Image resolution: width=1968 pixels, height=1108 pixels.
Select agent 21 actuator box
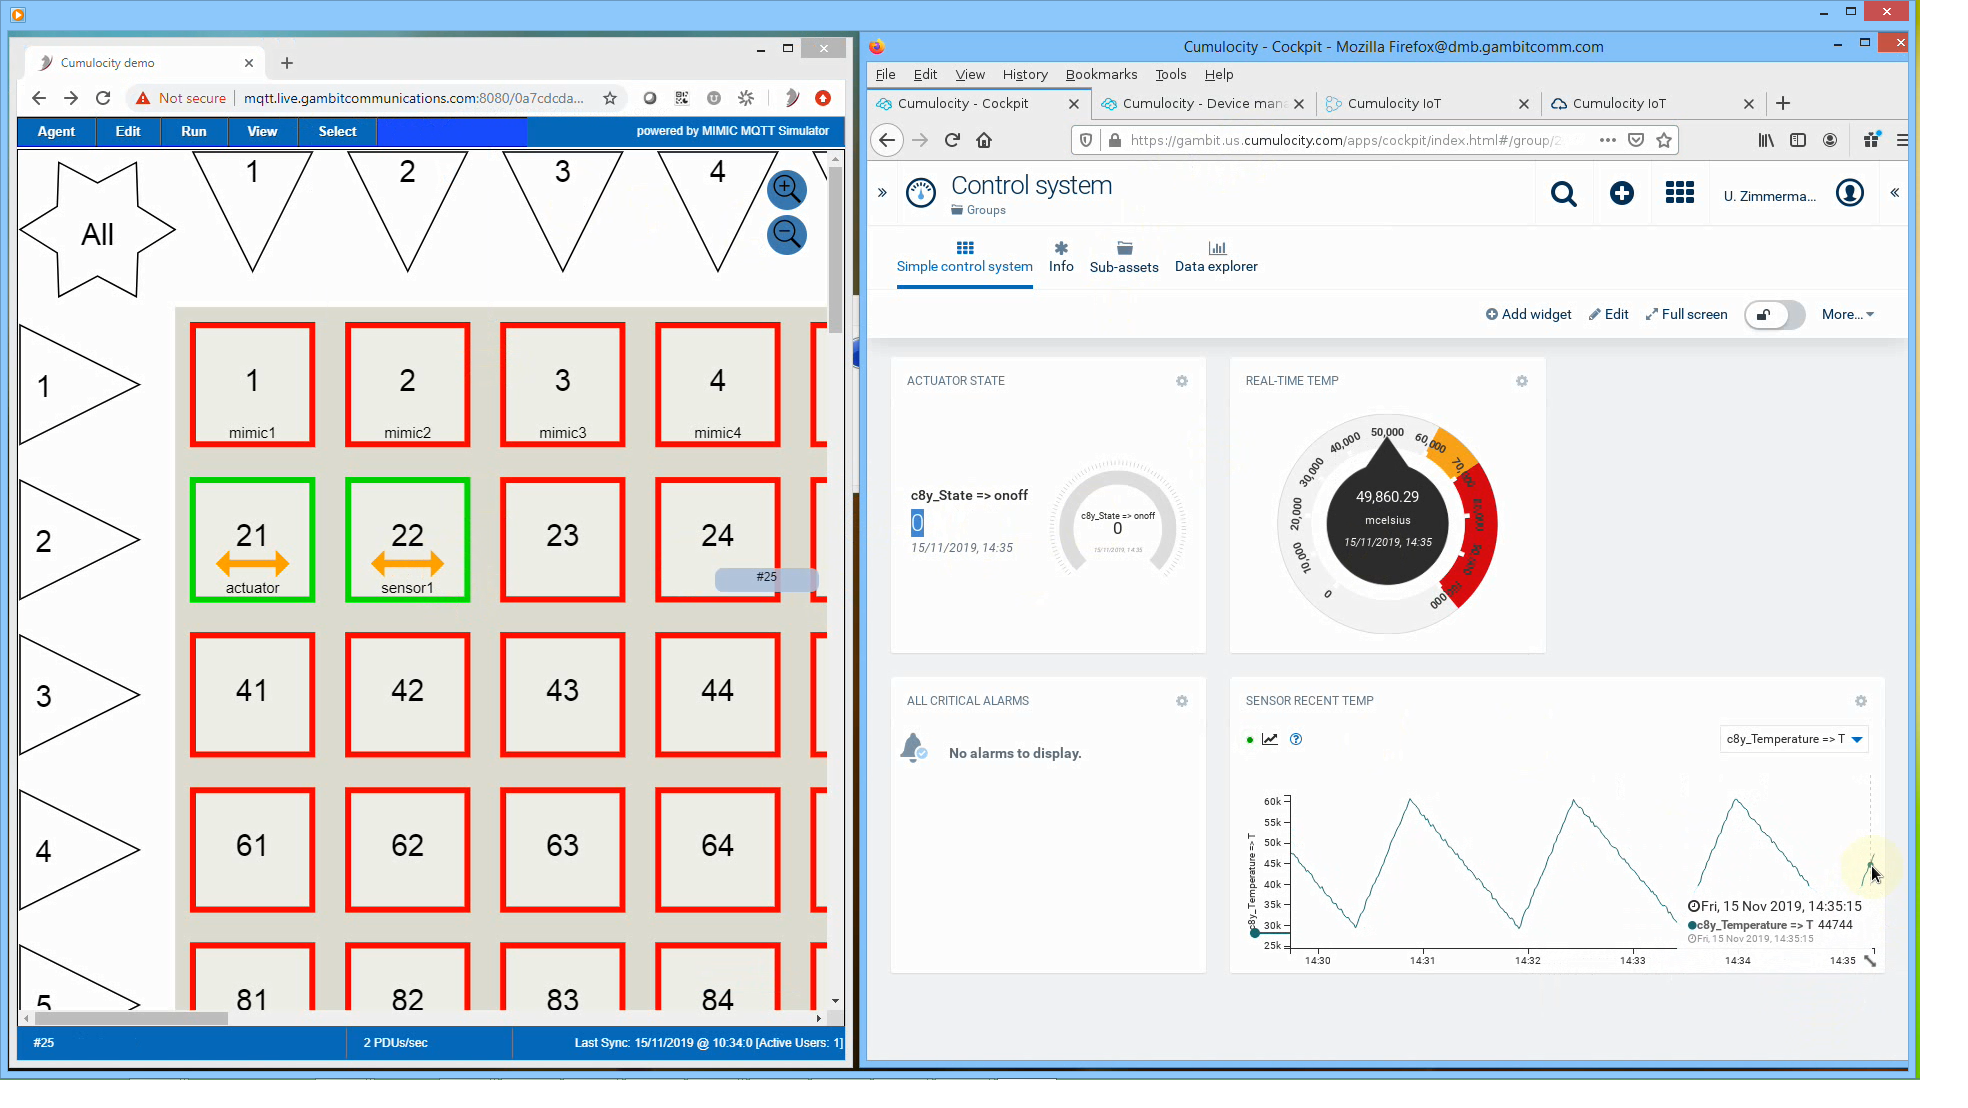tap(252, 540)
